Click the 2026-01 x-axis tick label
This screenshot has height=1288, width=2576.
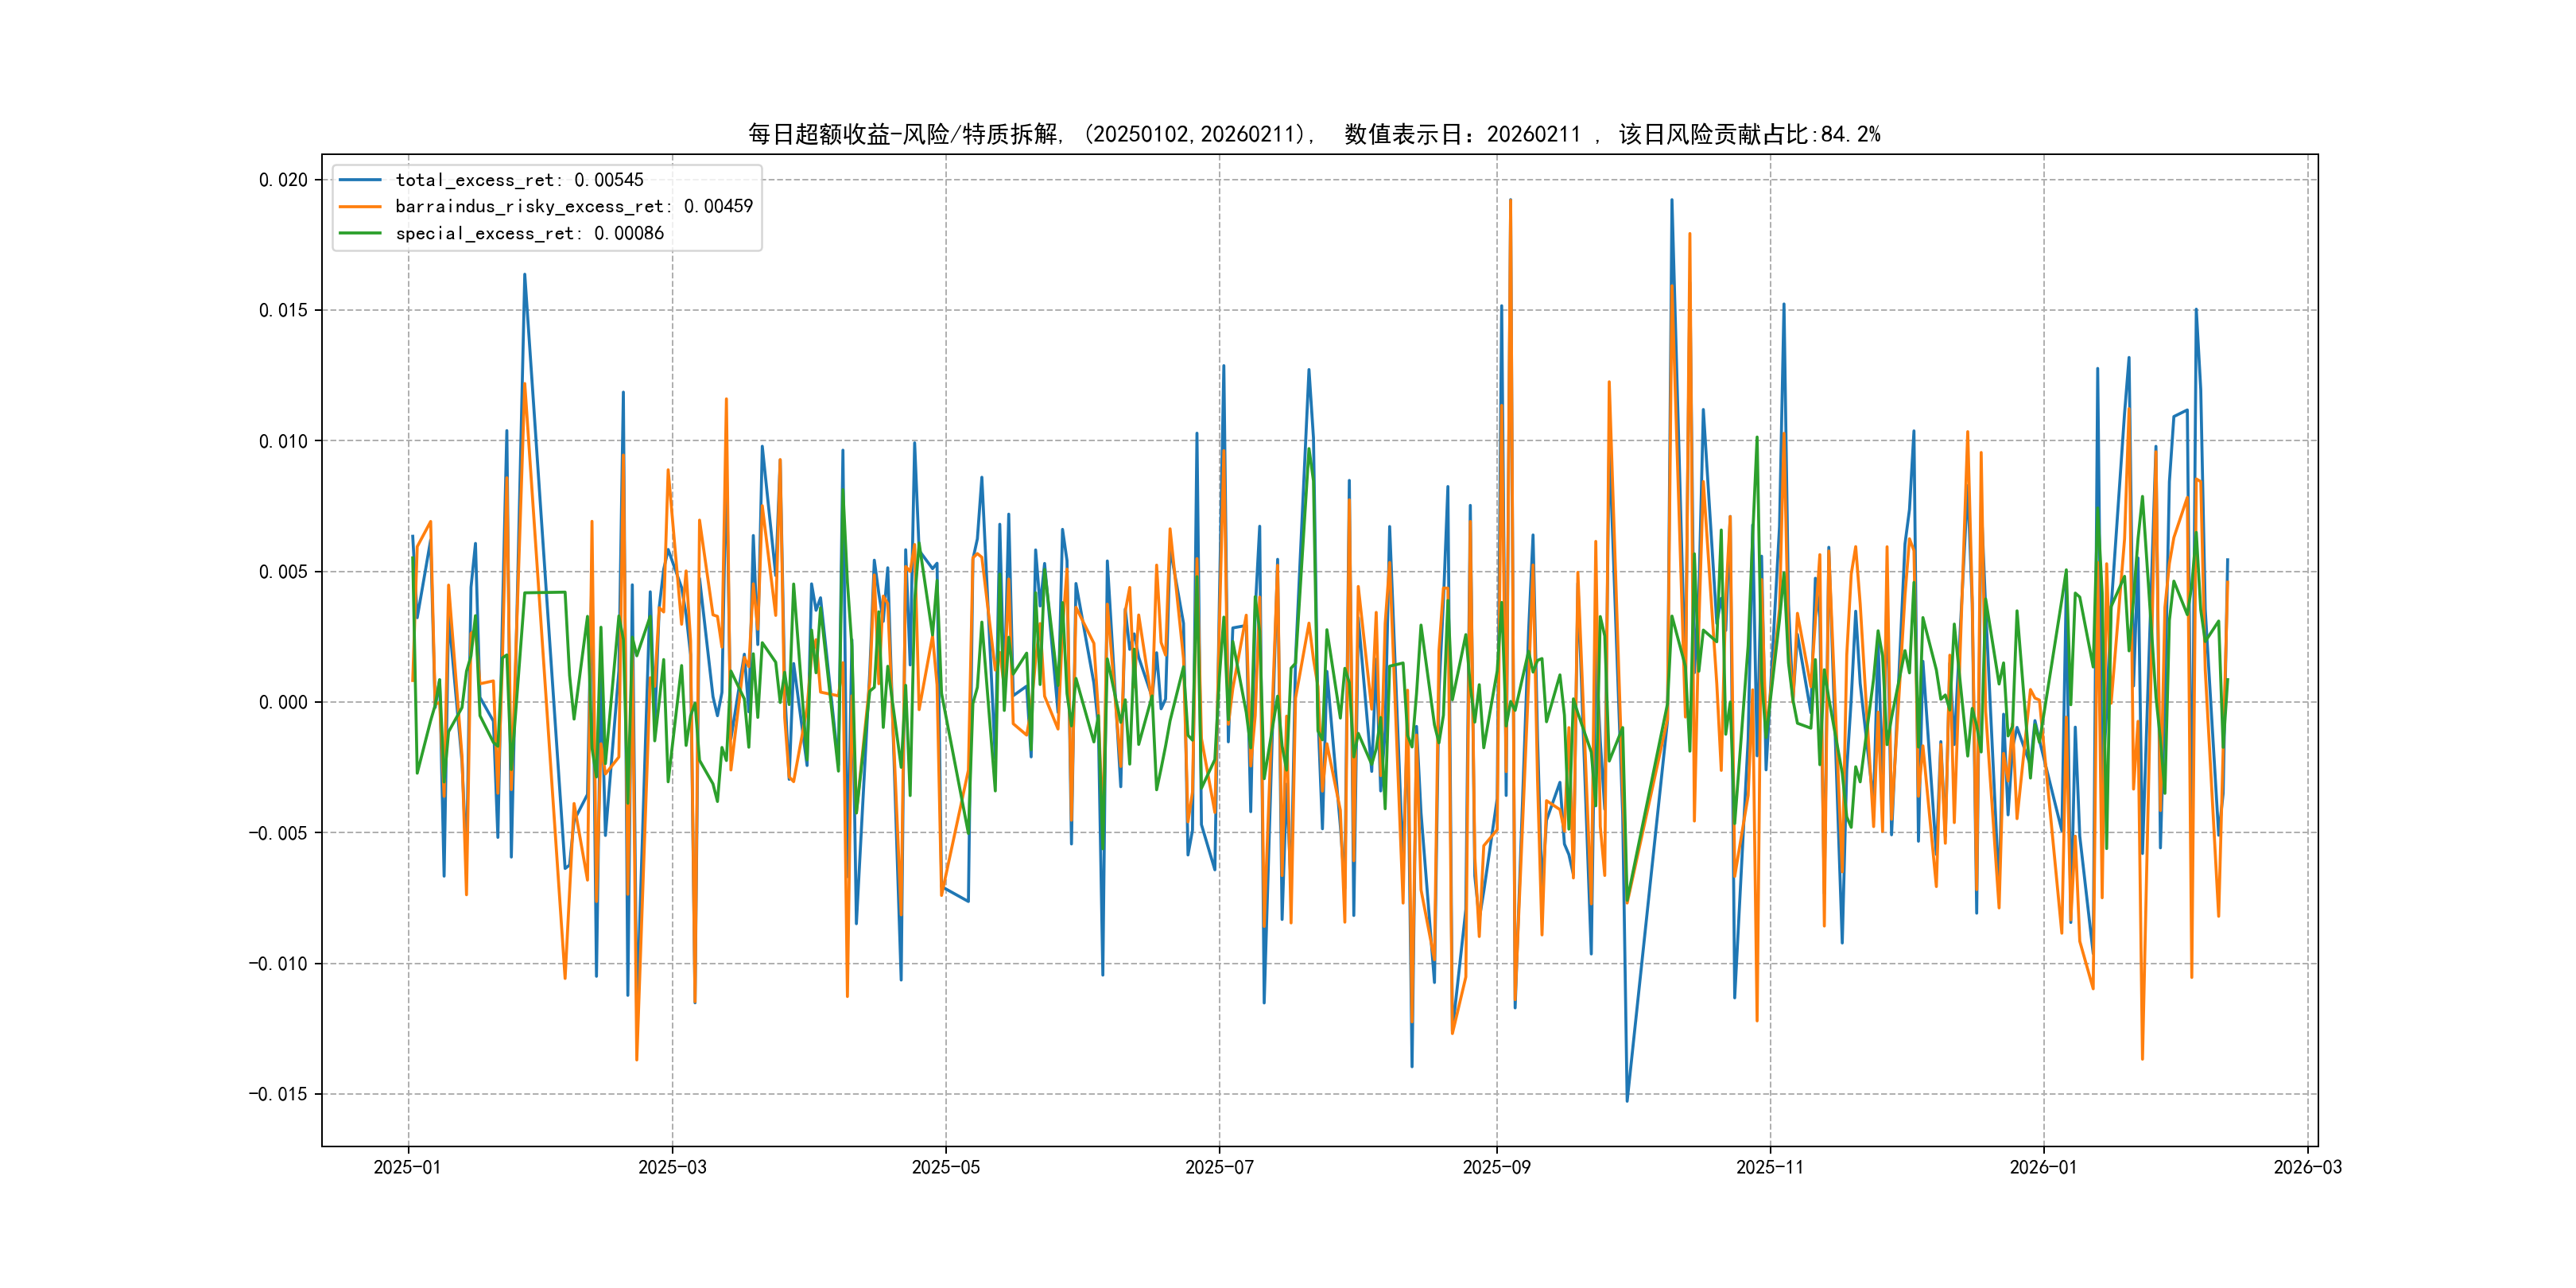tap(2043, 1167)
